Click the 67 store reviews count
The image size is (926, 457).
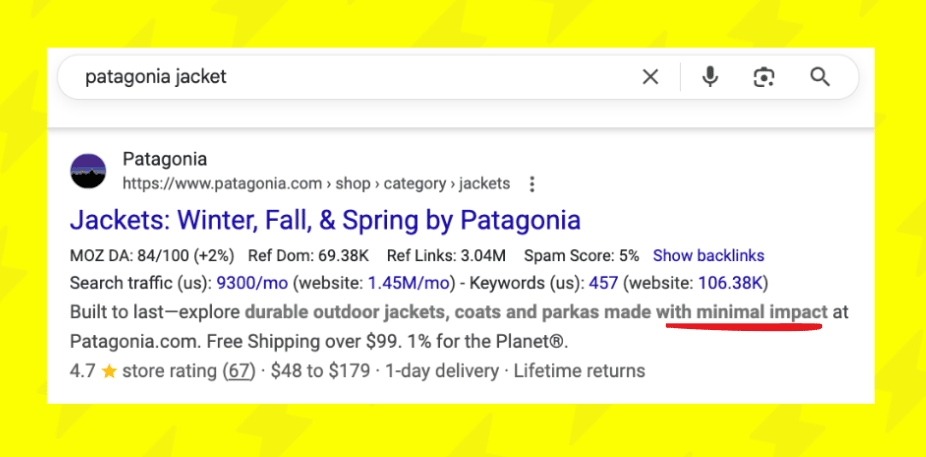[x=237, y=371]
